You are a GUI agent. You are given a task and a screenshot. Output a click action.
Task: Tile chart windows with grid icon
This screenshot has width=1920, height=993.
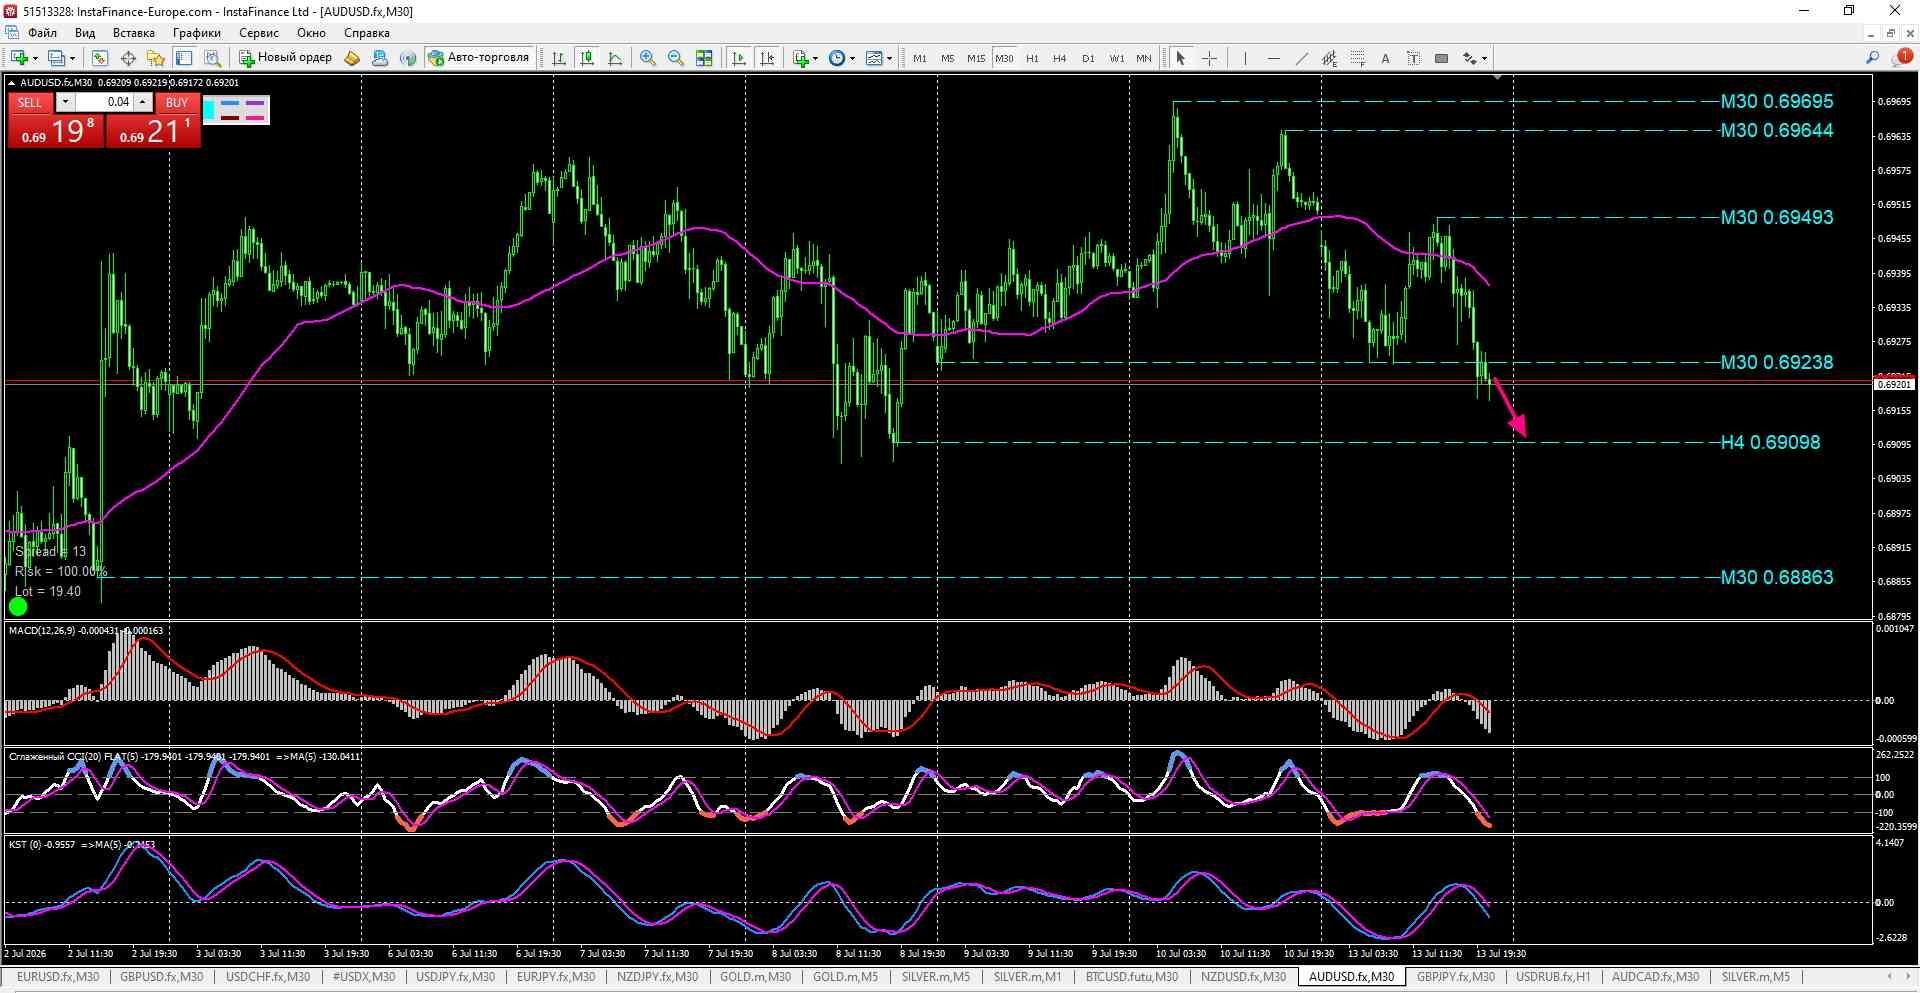click(x=704, y=58)
